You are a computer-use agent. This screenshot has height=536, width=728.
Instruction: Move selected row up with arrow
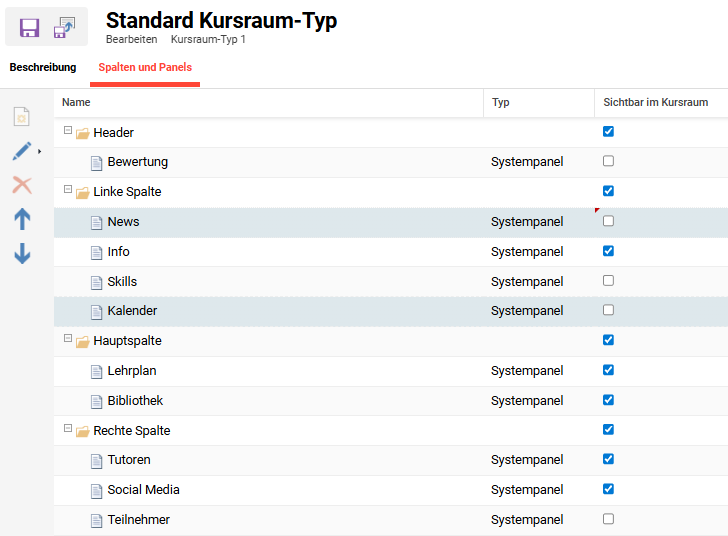tap(21, 220)
